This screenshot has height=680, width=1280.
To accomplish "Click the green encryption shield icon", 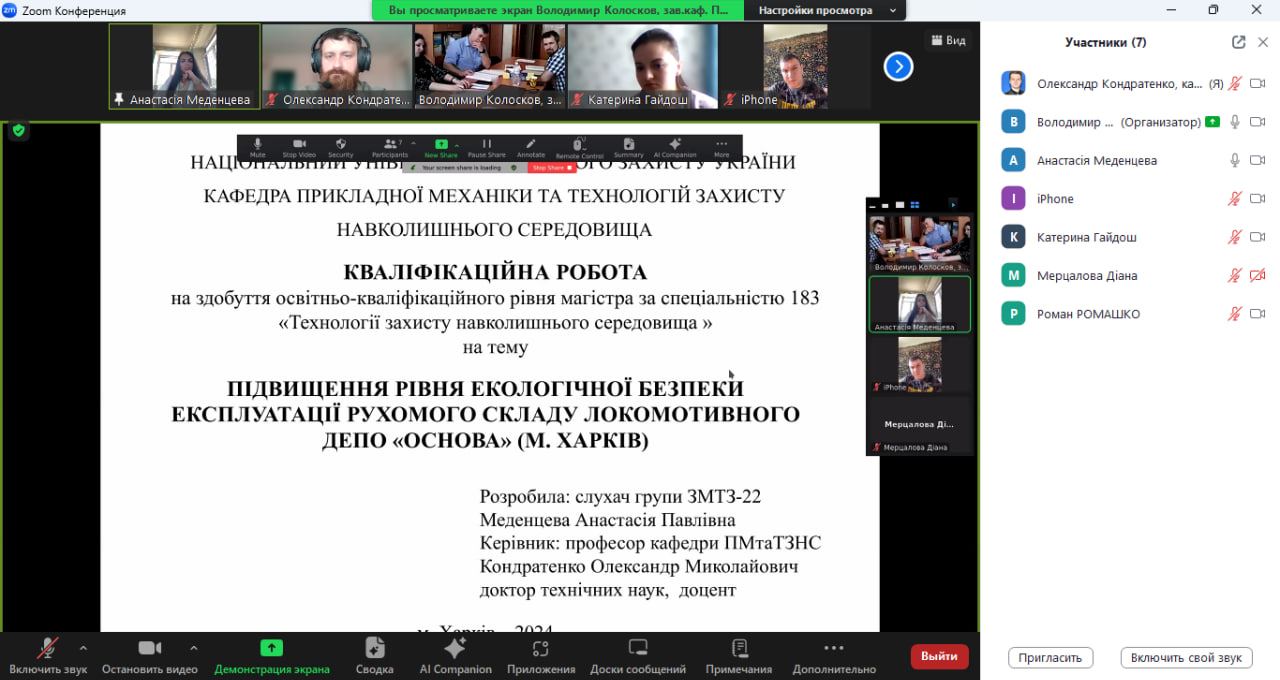I will (18, 130).
